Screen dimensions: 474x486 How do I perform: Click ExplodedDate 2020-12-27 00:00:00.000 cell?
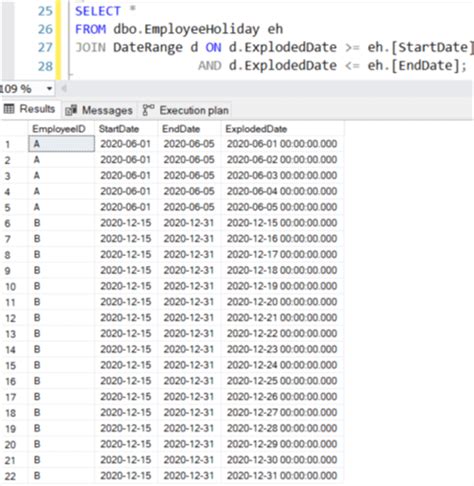tap(283, 412)
